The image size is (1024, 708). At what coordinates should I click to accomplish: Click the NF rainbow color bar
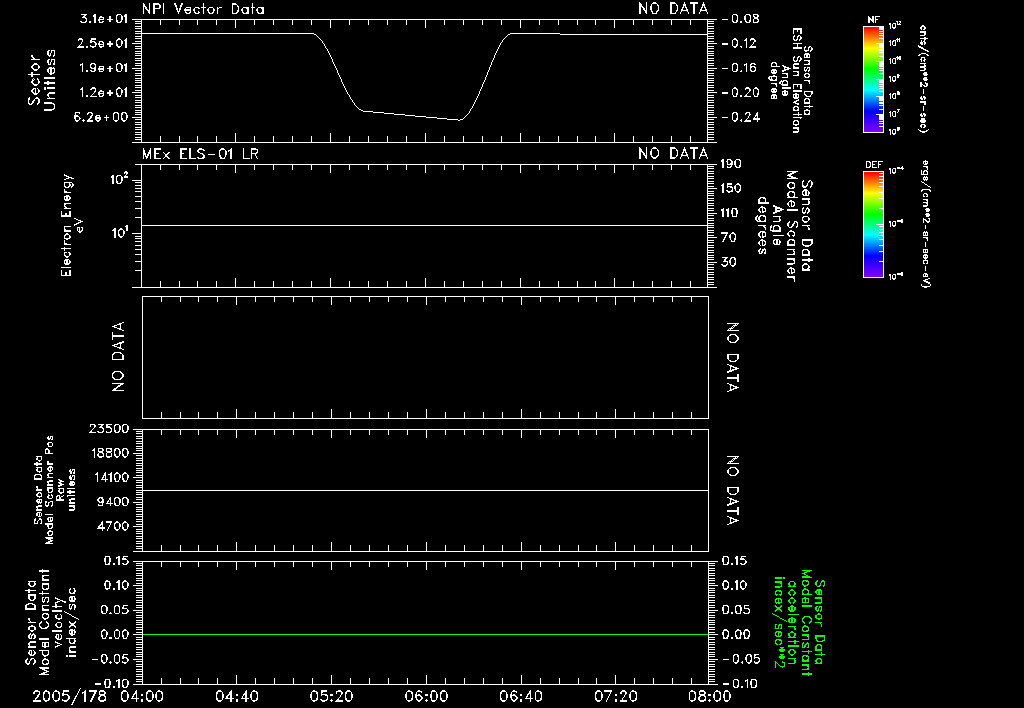click(874, 78)
